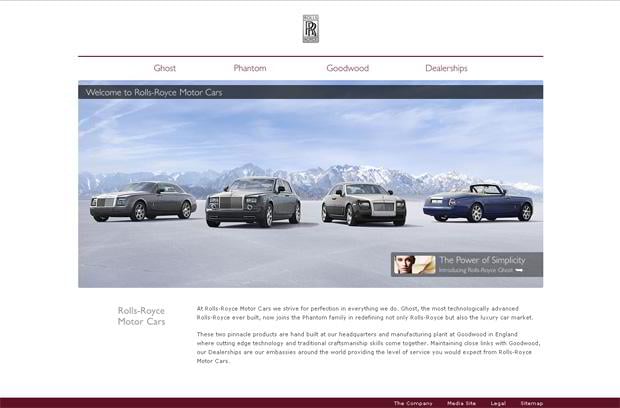The height and width of the screenshot is (408, 620).
Task: Click 'Introducing Rolls-Royce Ghost' subtitle link
Action: [475, 270]
